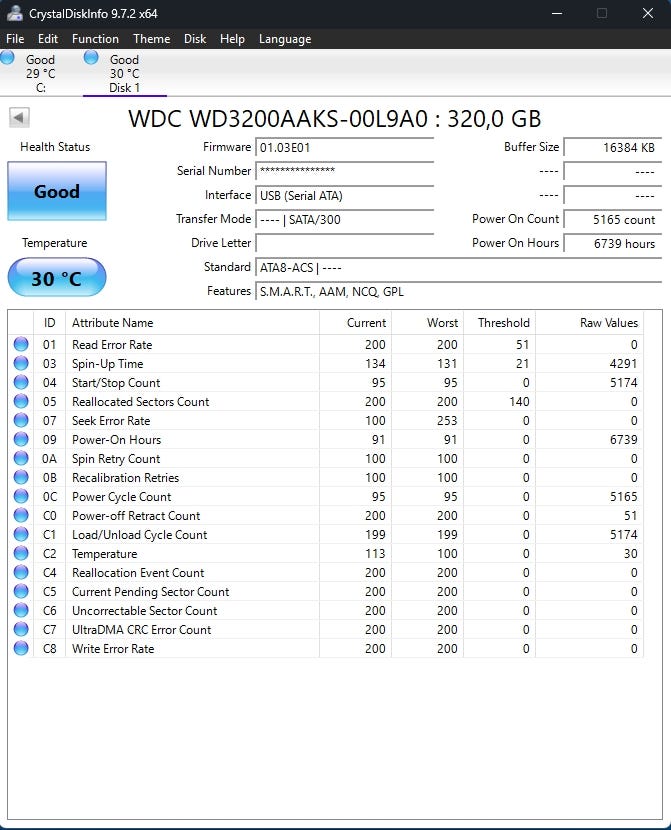Click the status circle for Start/Stop Count

tap(21, 382)
